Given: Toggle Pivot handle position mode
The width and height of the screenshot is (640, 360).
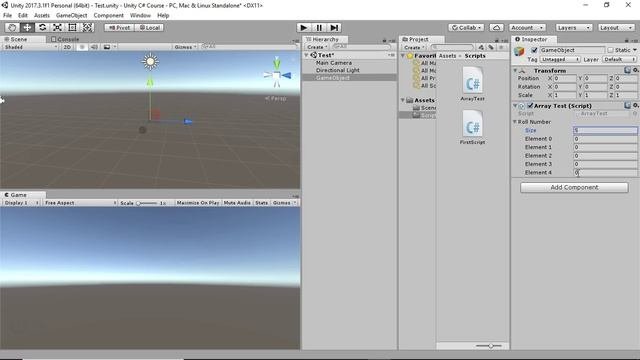Looking at the screenshot, I should (x=119, y=27).
